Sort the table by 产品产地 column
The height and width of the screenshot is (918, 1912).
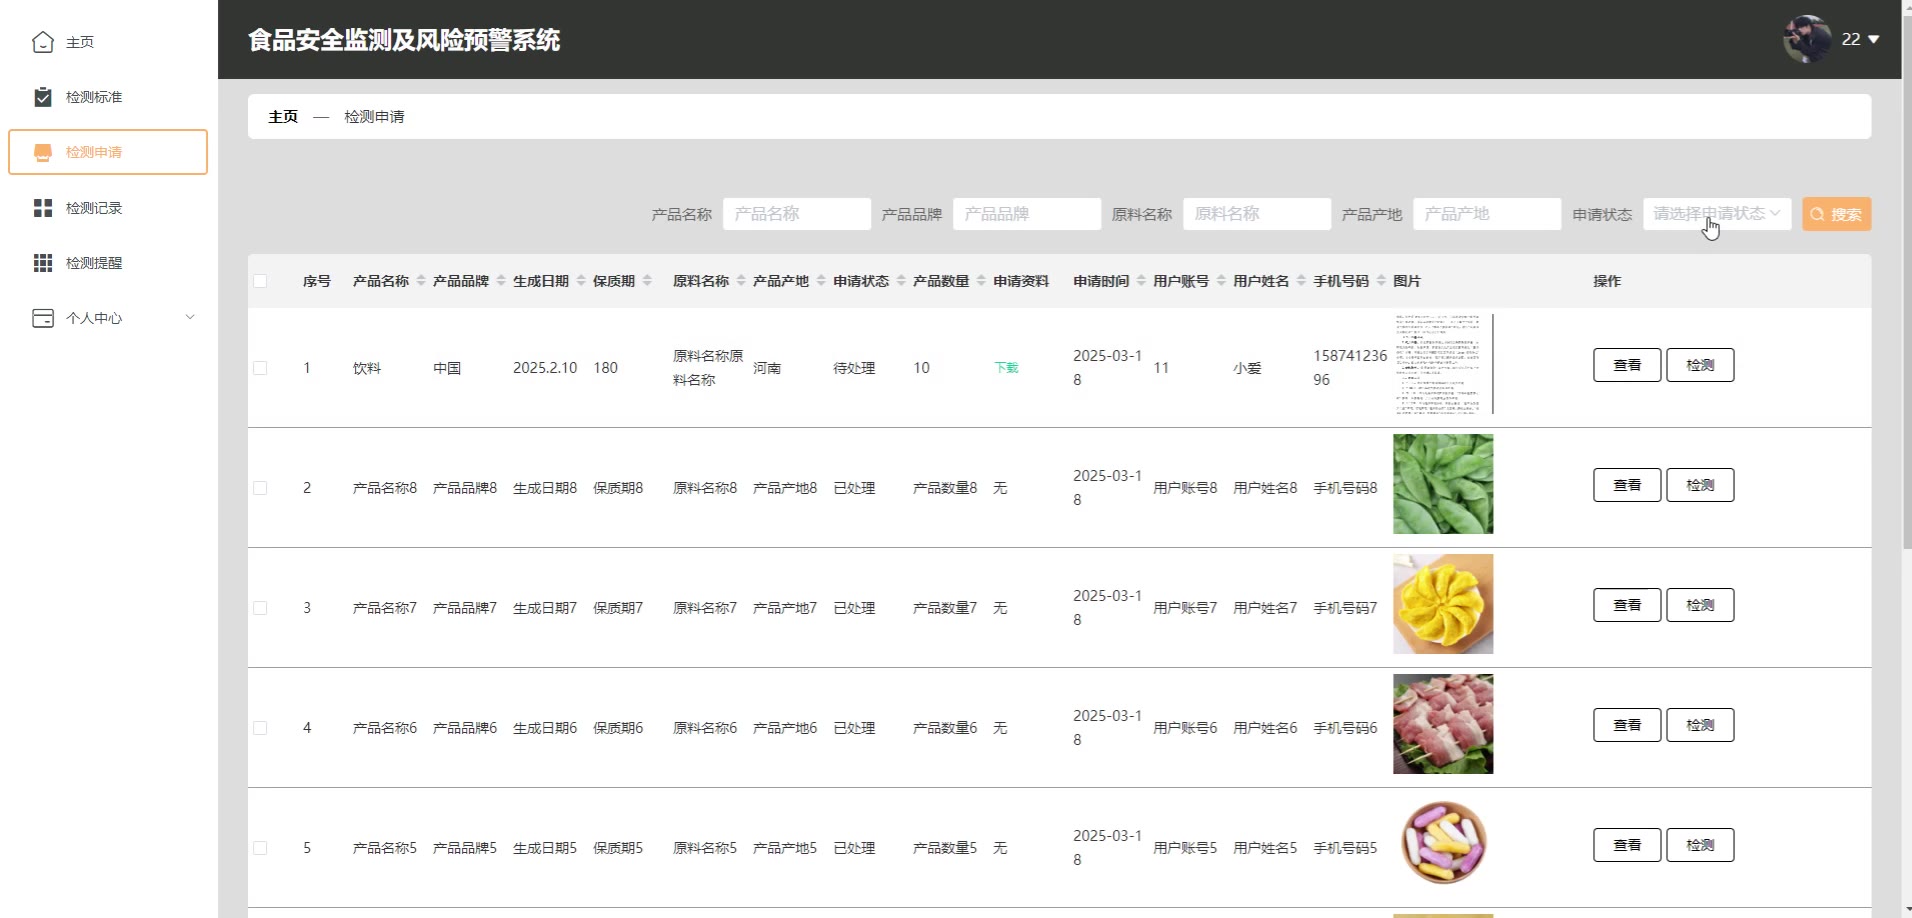coord(821,281)
